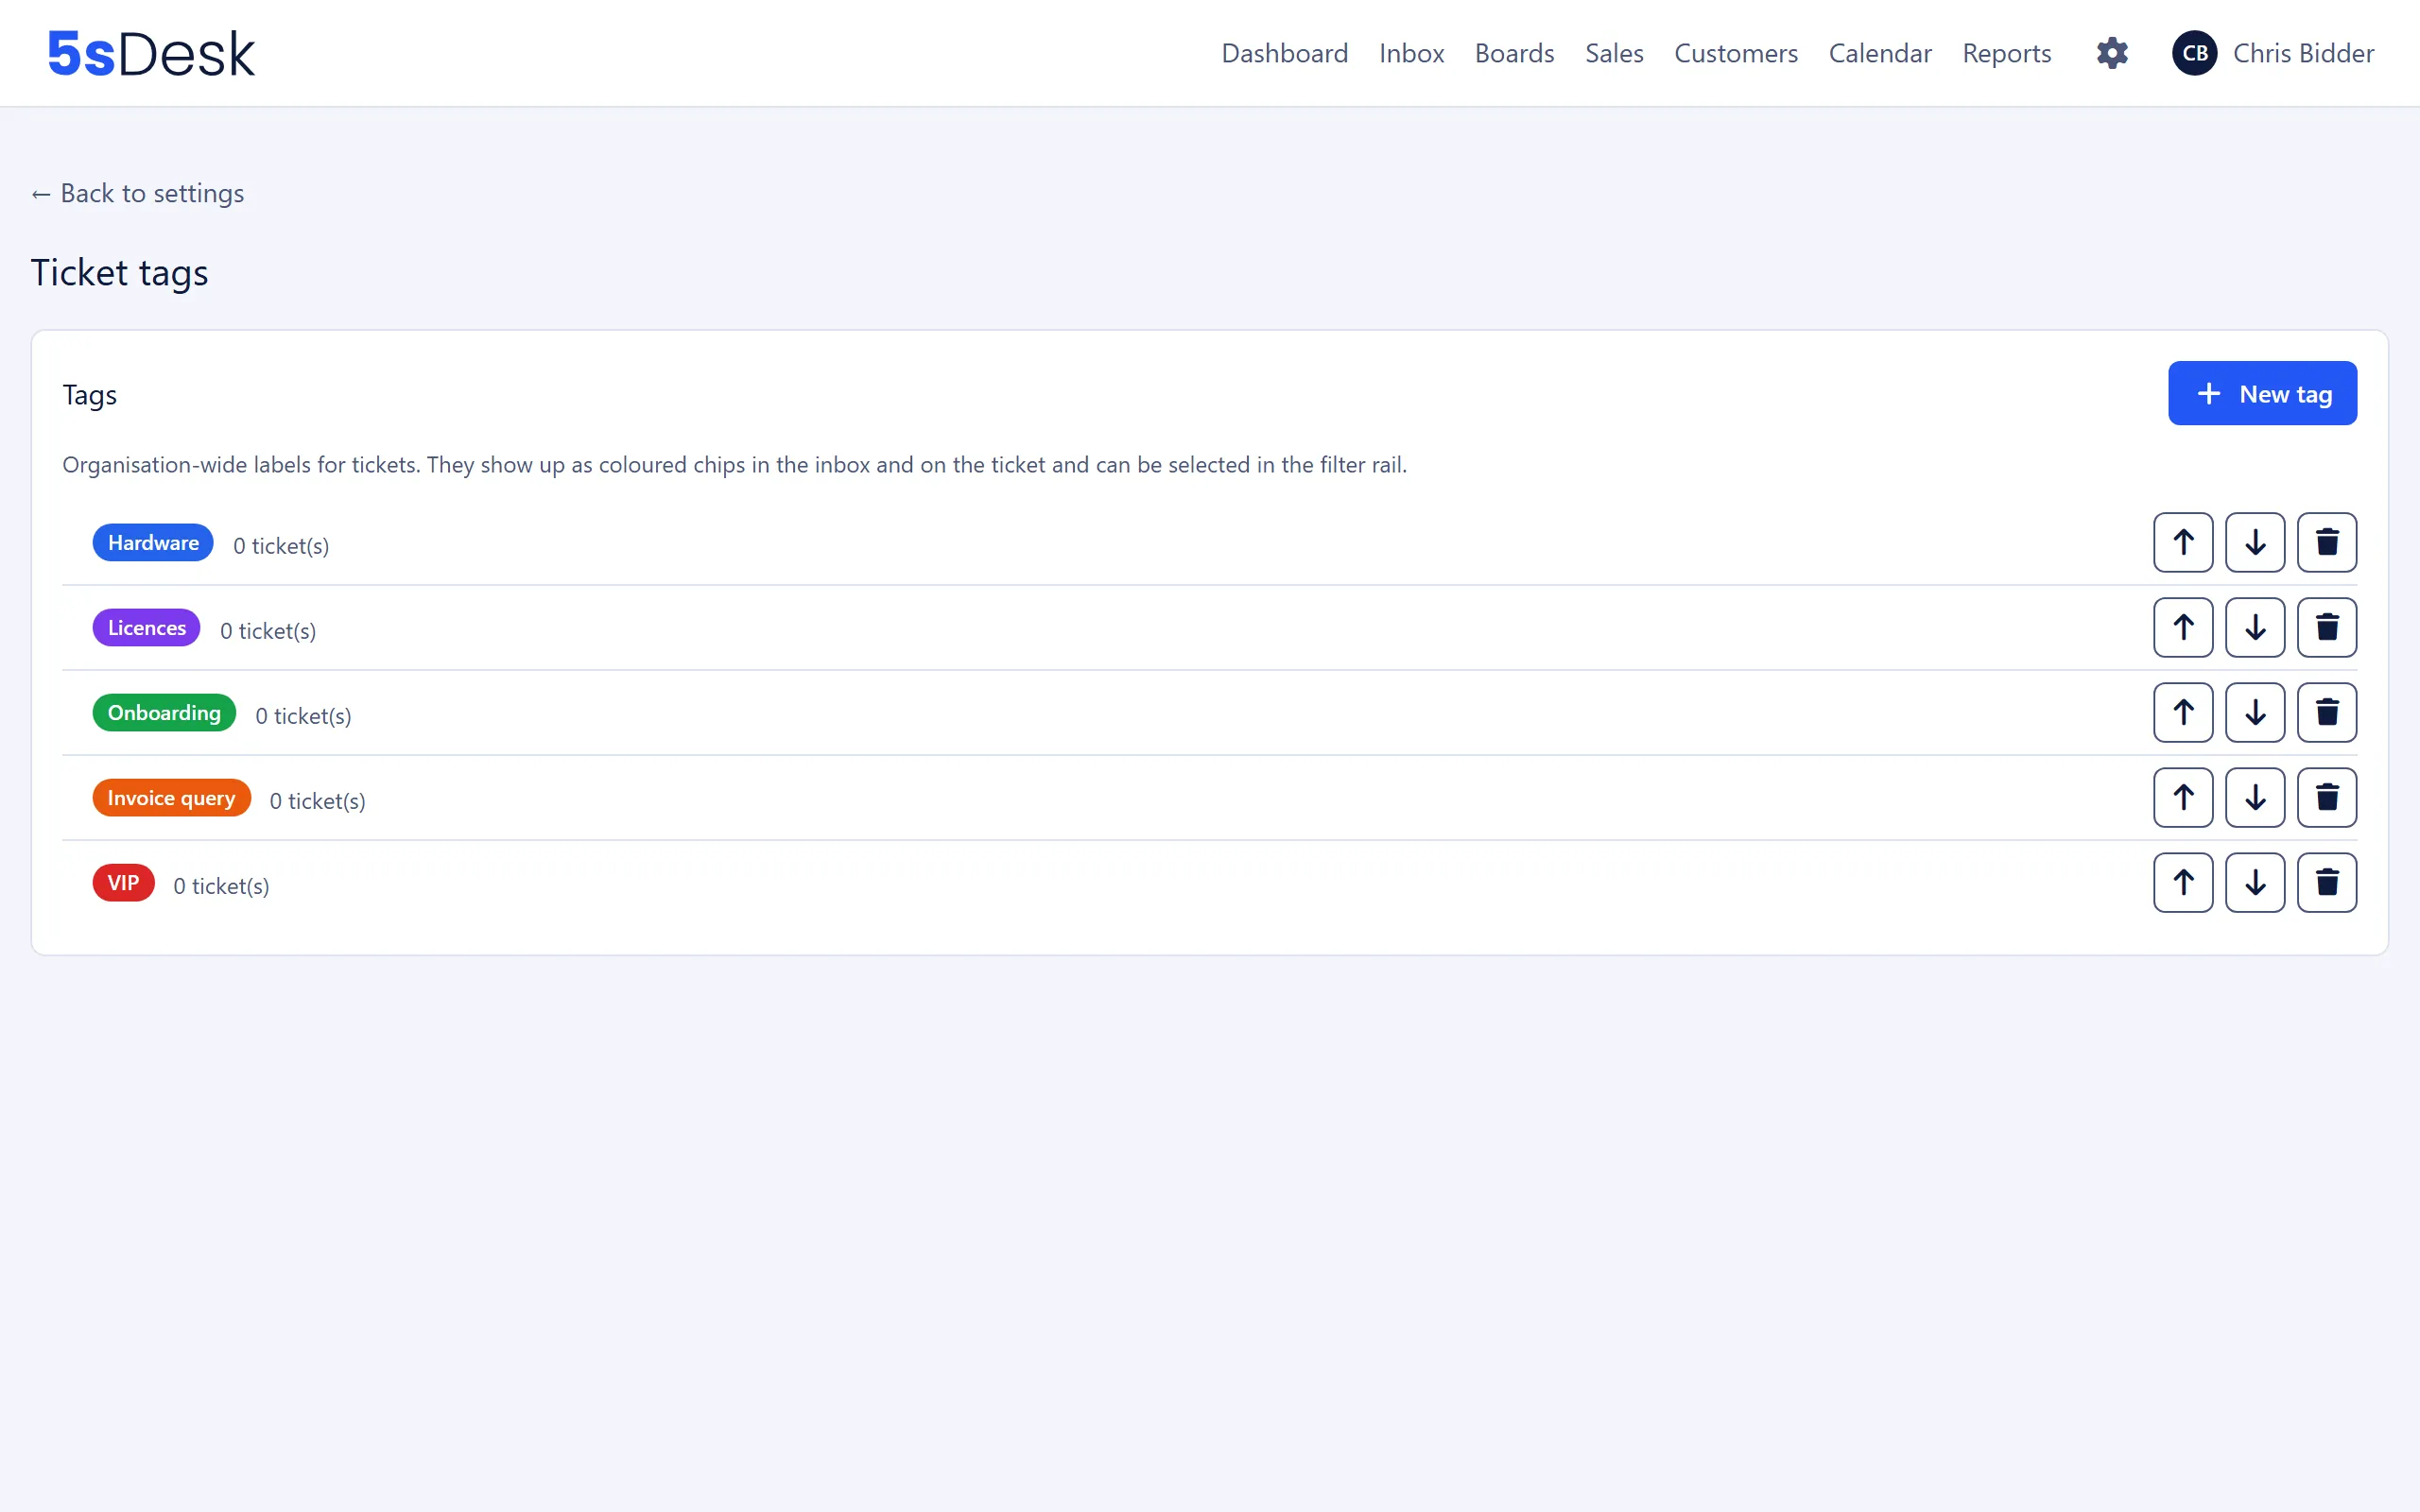Open settings via the gear icon

pos(2112,53)
